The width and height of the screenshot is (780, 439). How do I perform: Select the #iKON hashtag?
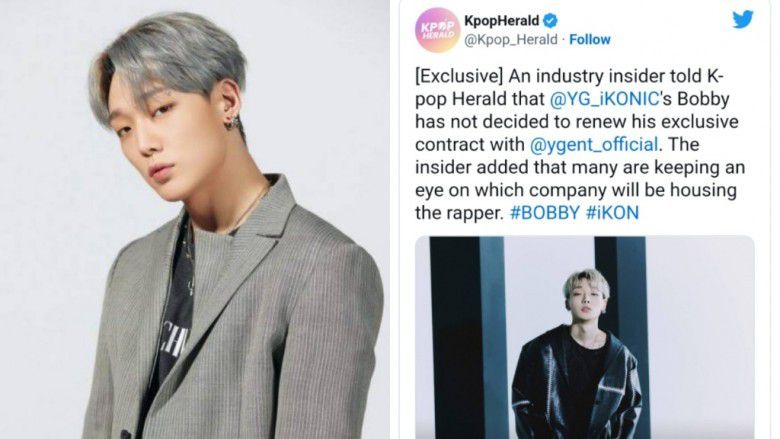pyautogui.click(x=612, y=213)
